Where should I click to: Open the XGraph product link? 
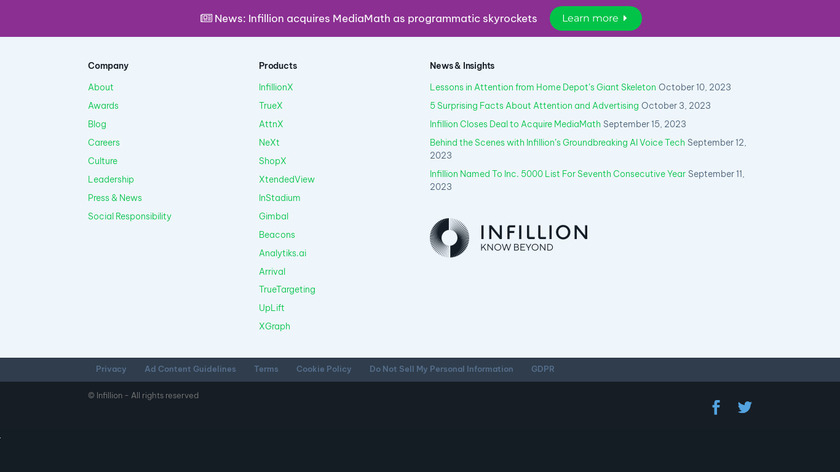(274, 326)
